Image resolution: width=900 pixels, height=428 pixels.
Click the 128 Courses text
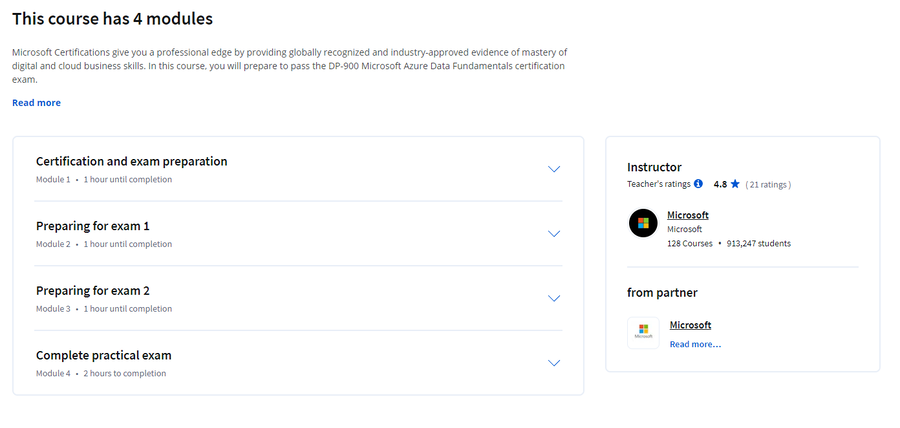point(689,243)
